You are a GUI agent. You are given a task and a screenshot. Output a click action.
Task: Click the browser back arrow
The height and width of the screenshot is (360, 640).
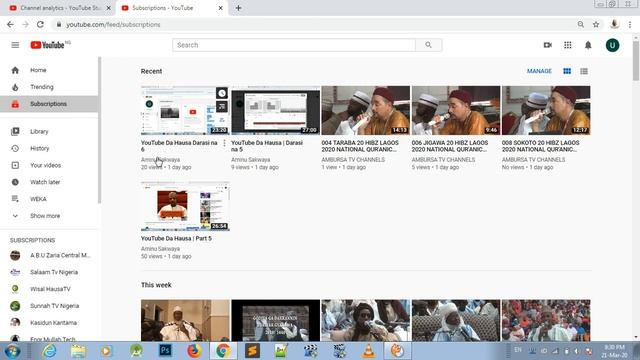pyautogui.click(x=10, y=24)
